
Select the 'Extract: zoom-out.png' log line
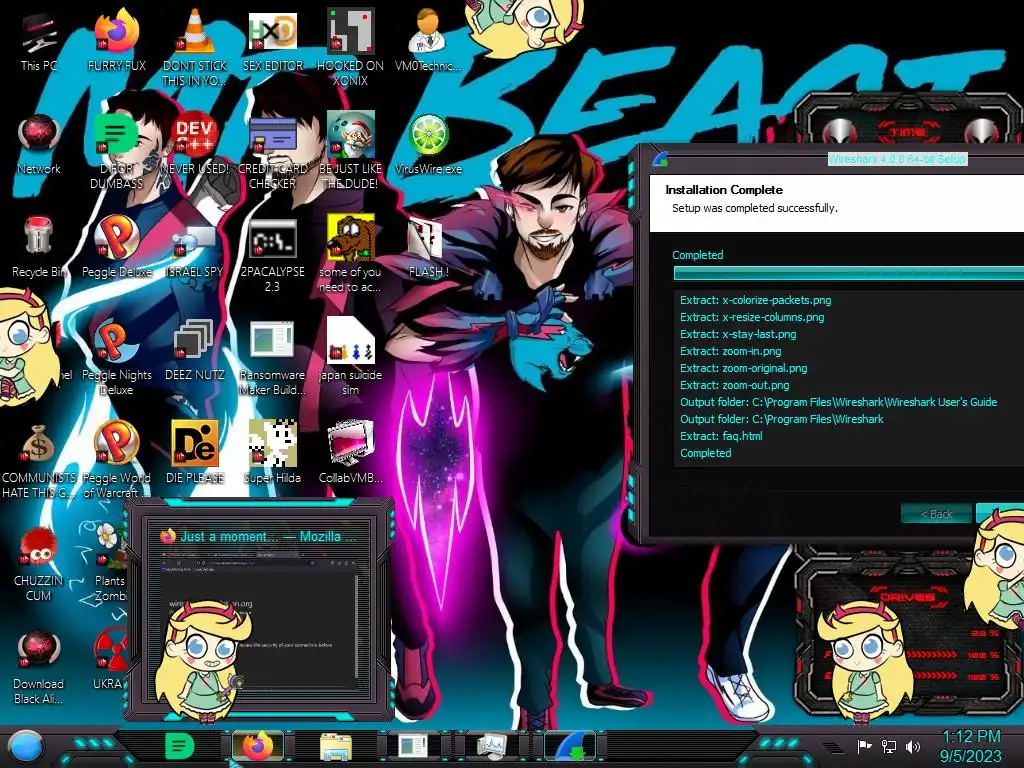click(x=735, y=385)
